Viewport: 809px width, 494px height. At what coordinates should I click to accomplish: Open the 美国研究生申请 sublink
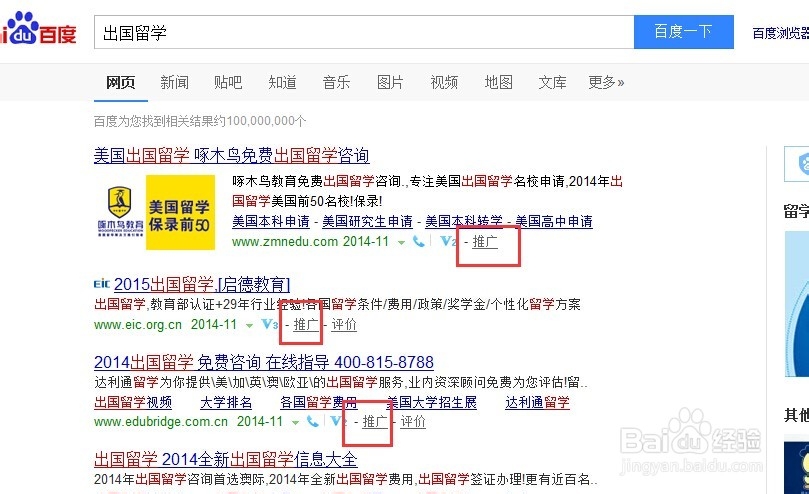367,221
